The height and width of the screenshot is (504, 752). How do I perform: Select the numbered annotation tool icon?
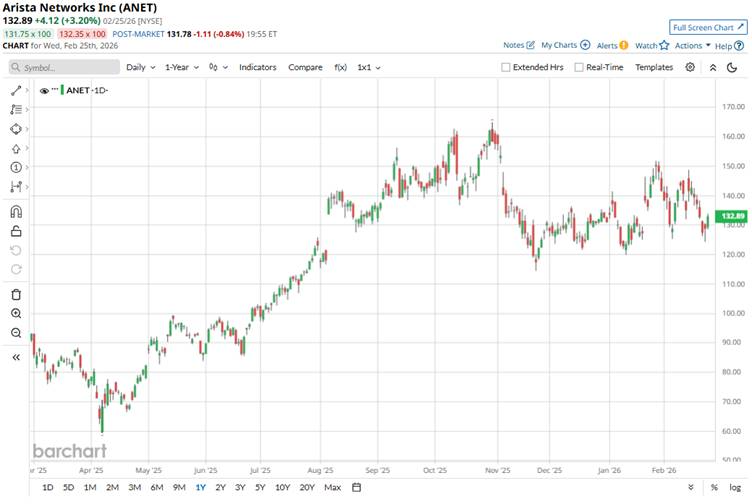pos(16,167)
